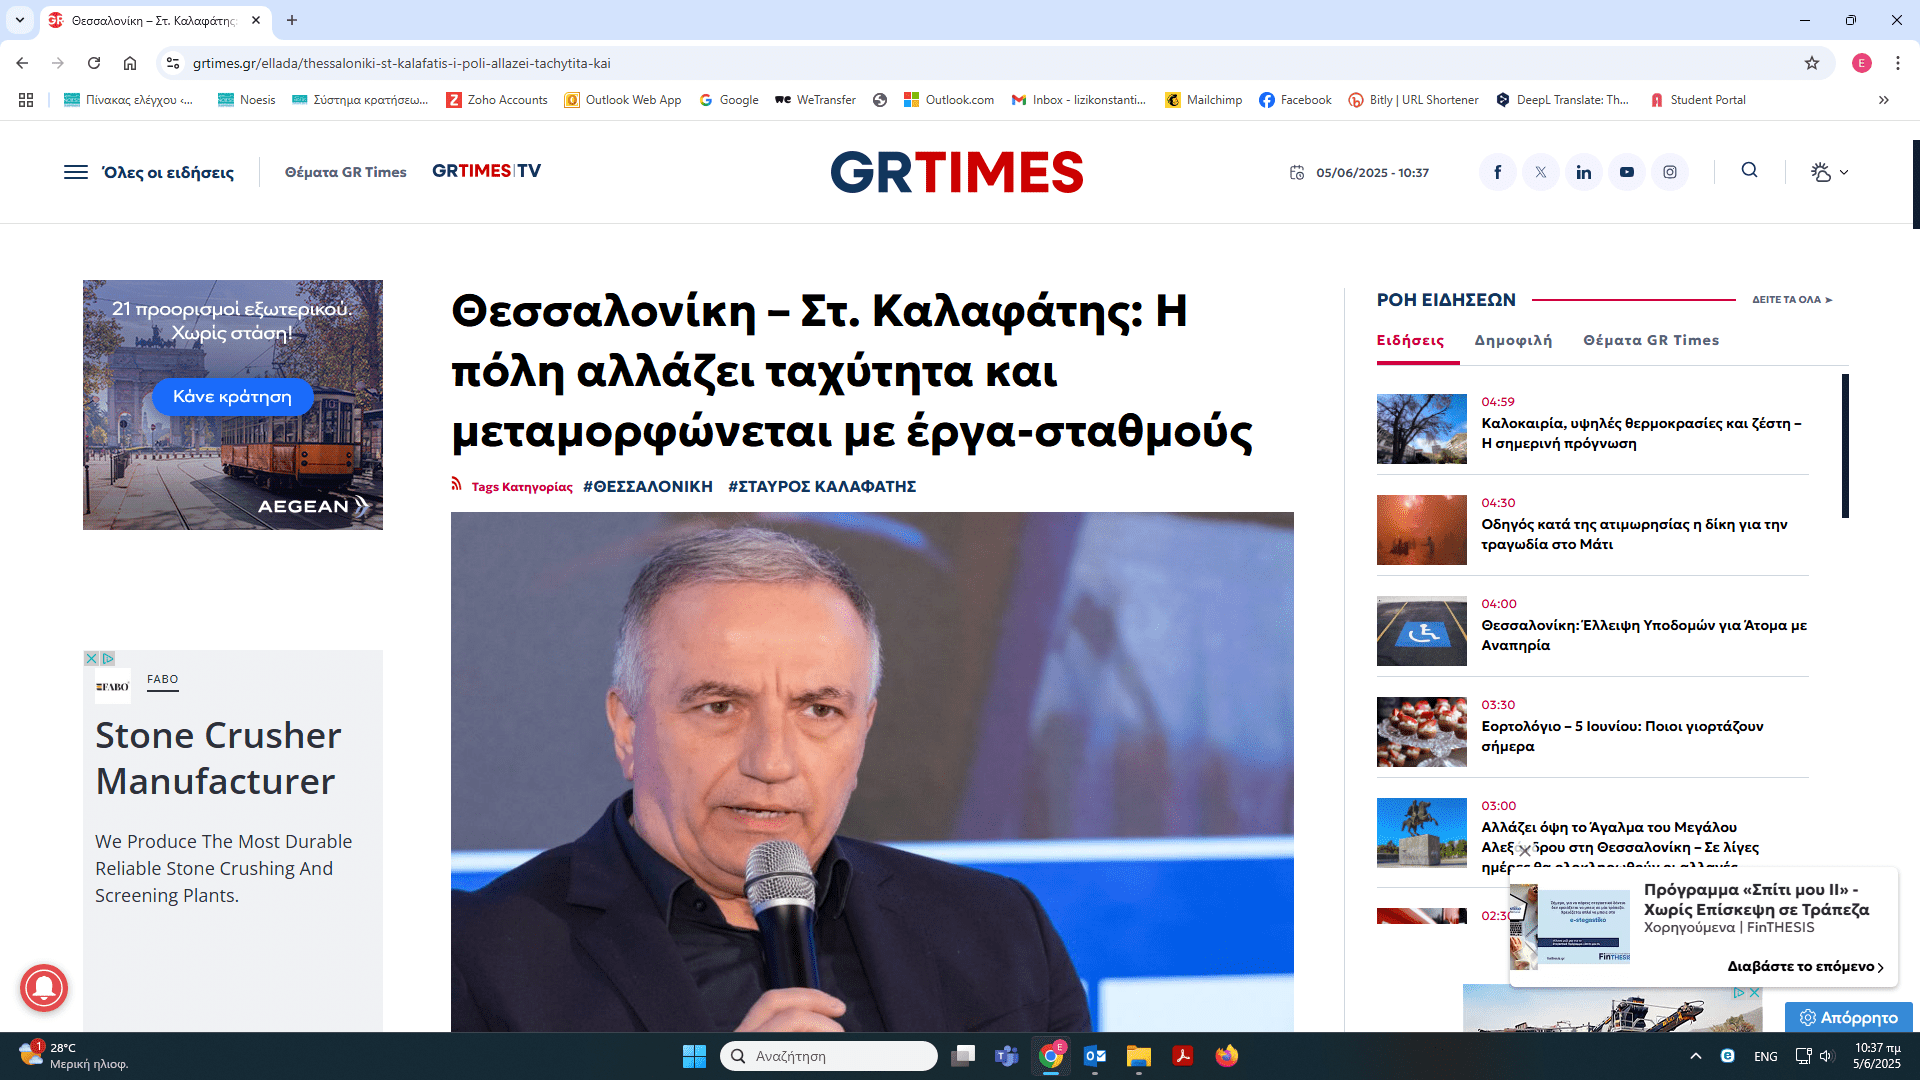Viewport: 1920px width, 1080px height.
Task: Open GR Times Facebook page icon
Action: (x=1497, y=172)
